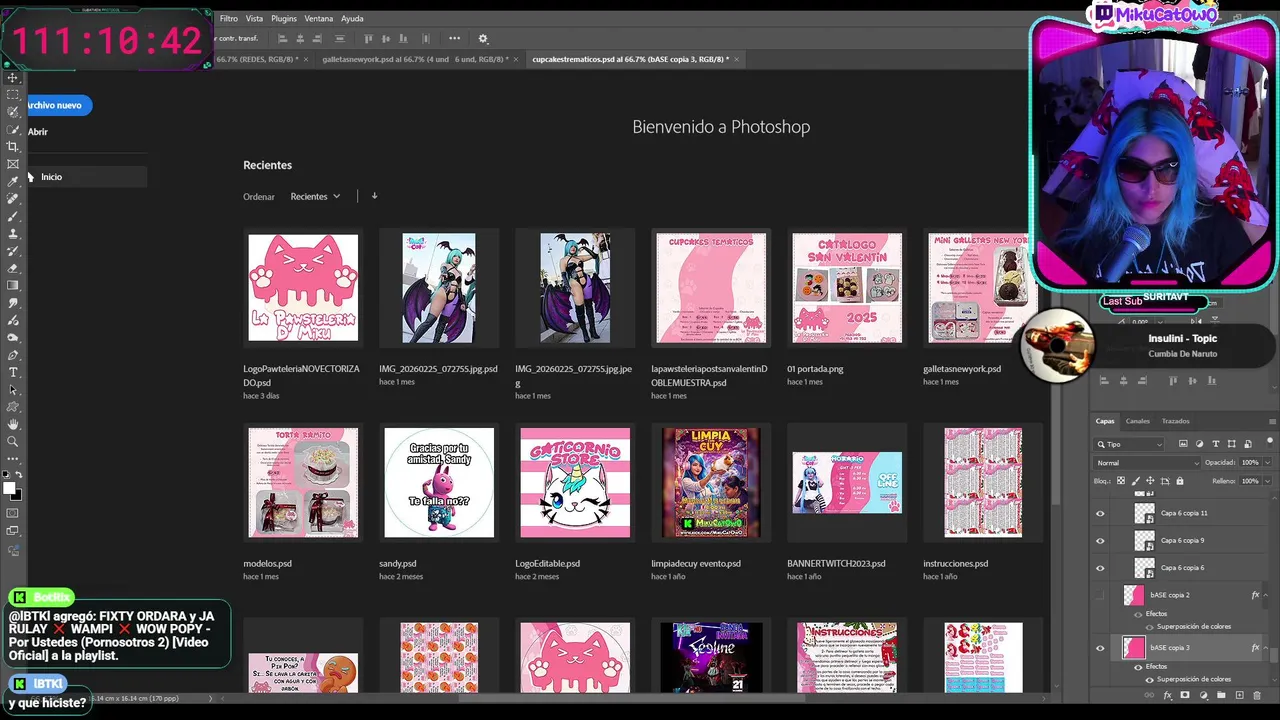Viewport: 1280px width, 720px height.
Task: Select the Clone Stamp tool
Action: point(13,234)
